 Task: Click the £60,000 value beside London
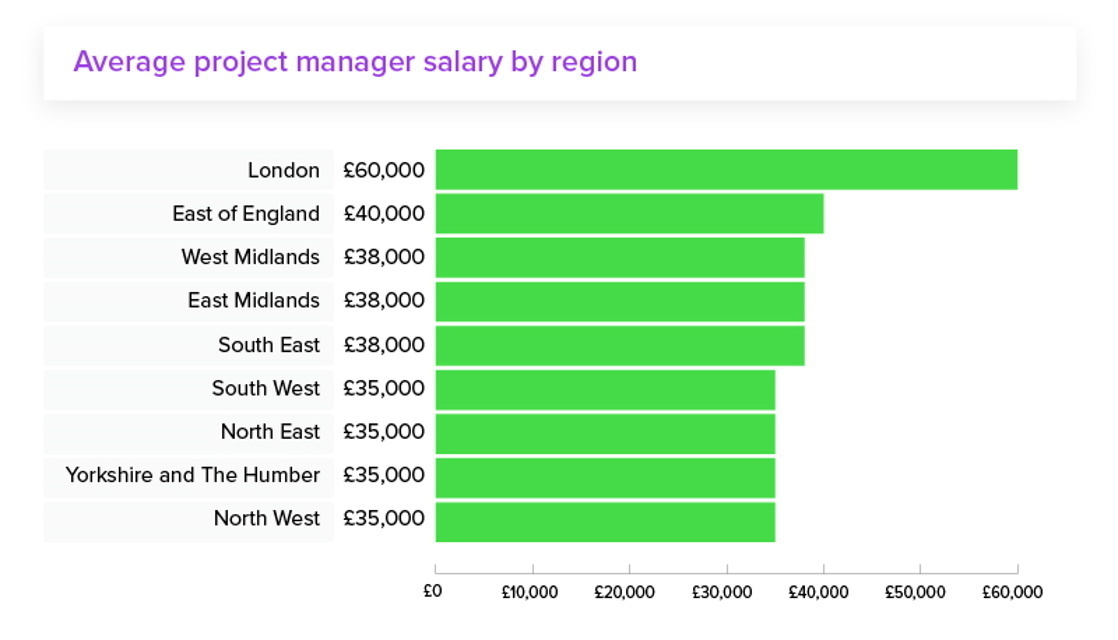[383, 171]
